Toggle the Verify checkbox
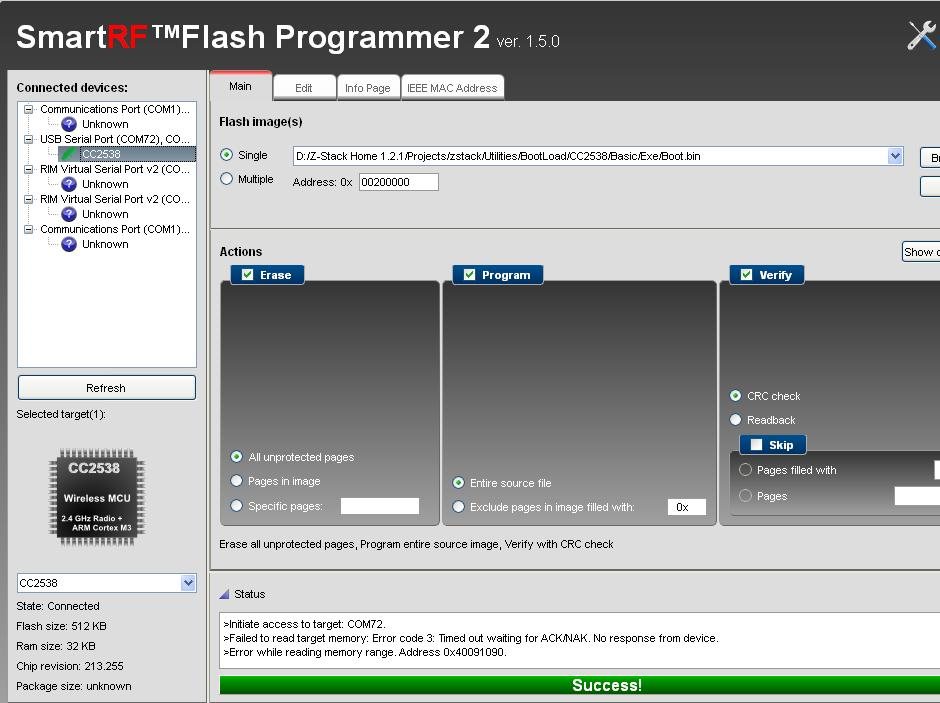The height and width of the screenshot is (703, 940). coord(746,274)
